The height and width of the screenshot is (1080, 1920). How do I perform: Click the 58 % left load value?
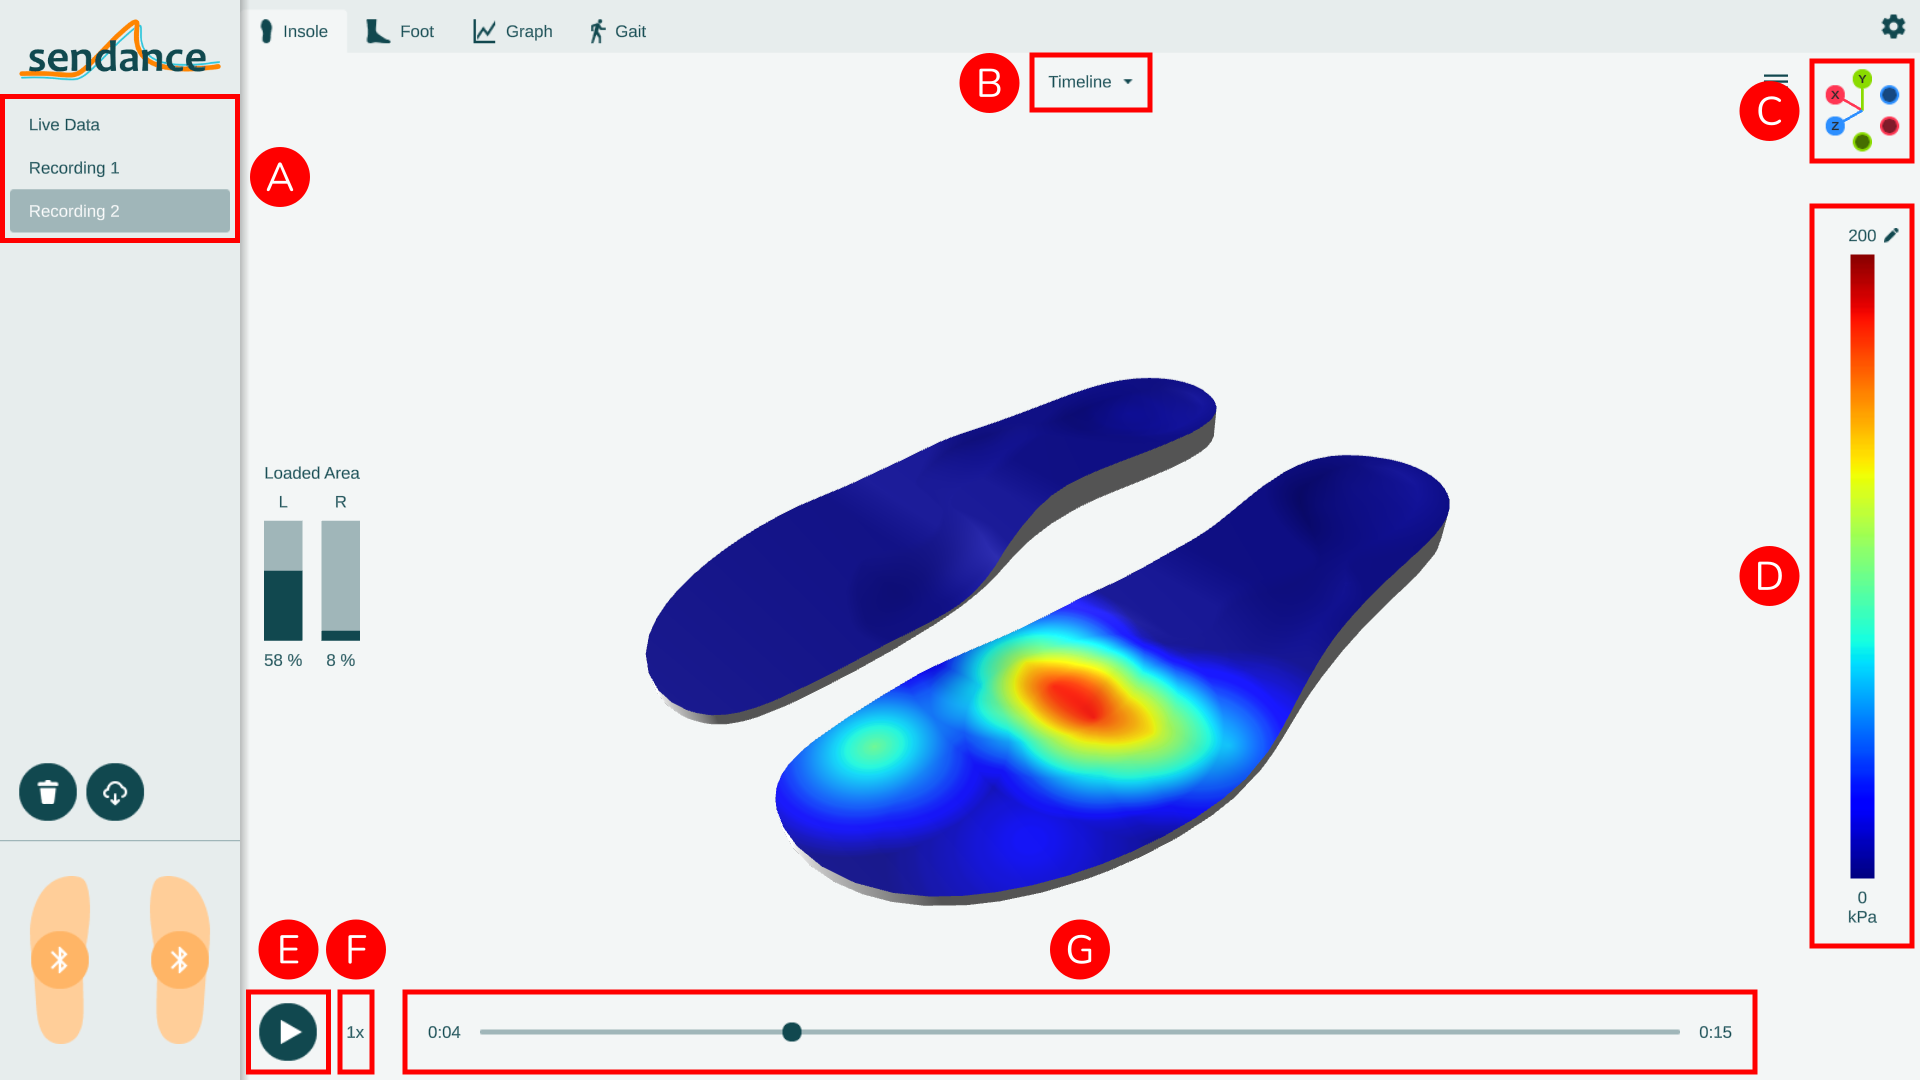(283, 661)
